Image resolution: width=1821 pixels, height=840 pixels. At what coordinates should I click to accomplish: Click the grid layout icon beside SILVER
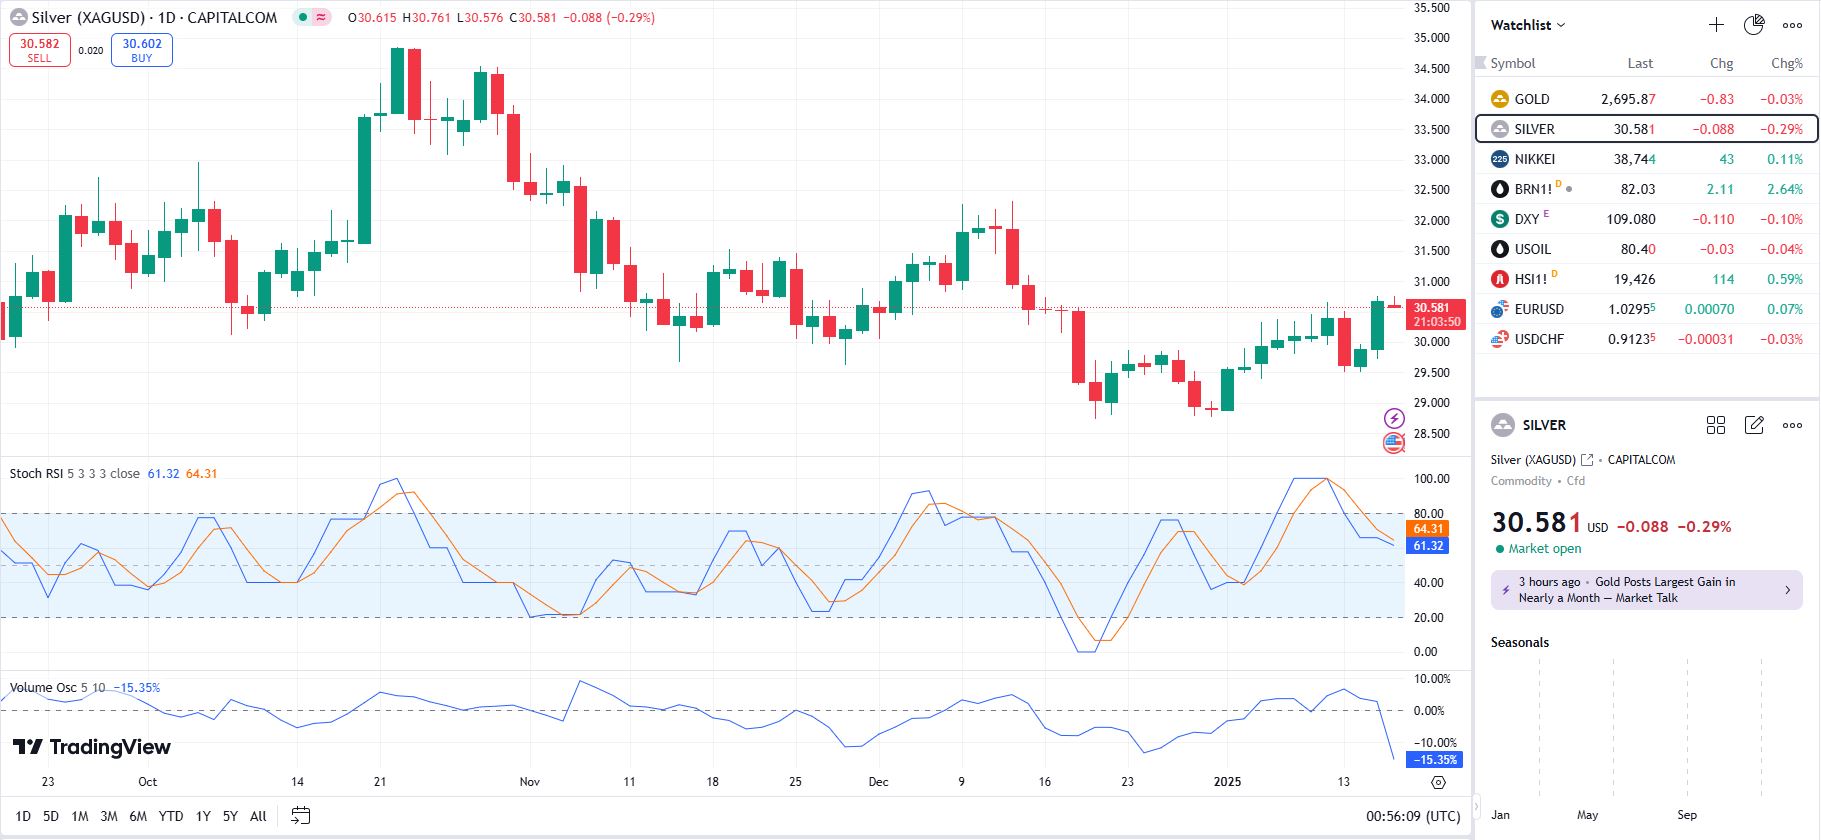pyautogui.click(x=1716, y=425)
